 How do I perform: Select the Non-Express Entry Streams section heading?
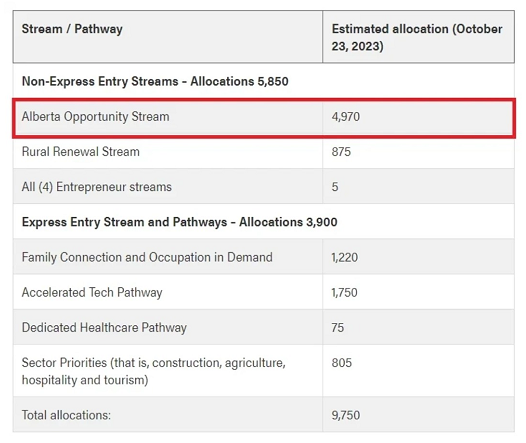click(x=155, y=81)
